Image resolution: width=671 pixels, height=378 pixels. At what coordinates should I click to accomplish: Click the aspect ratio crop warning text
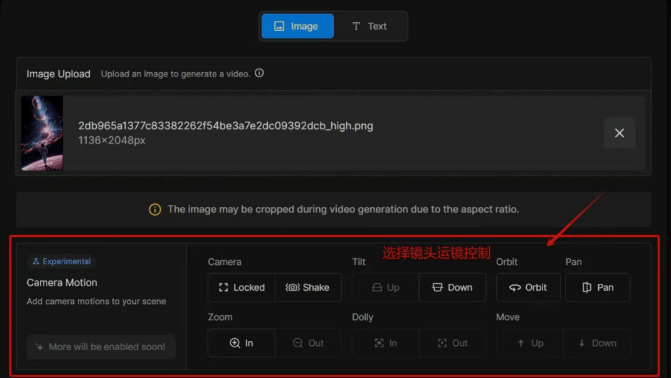343,209
